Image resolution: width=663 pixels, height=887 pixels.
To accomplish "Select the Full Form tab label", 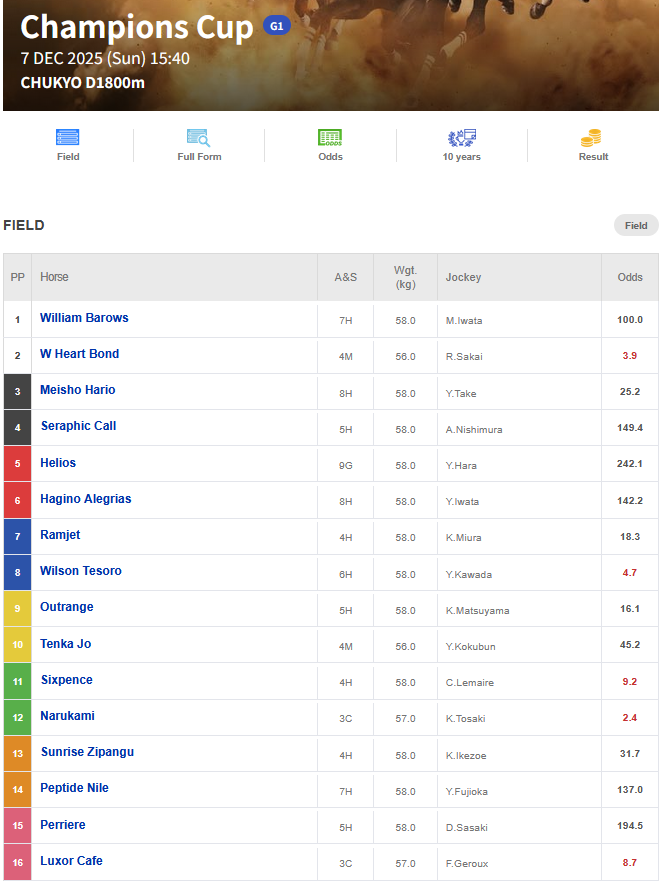I will click(x=199, y=157).
